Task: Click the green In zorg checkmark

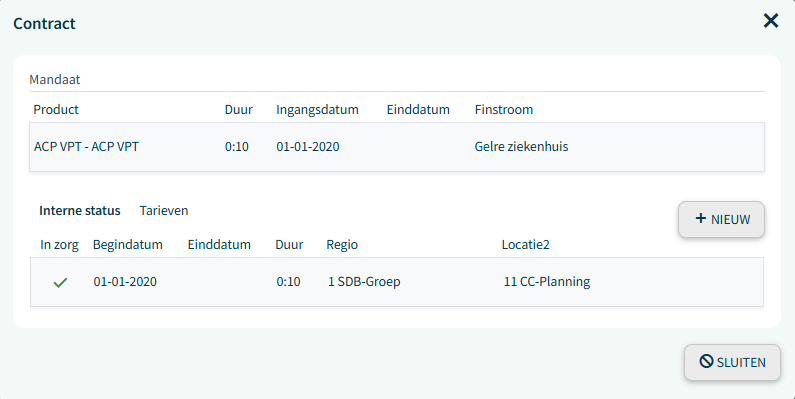Action: 60,282
